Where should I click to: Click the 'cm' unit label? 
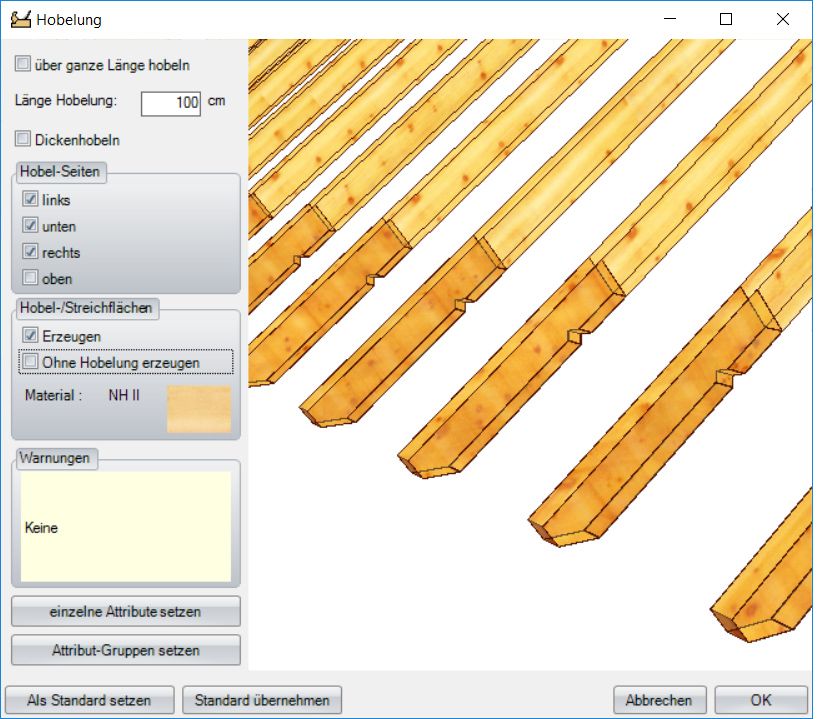pos(216,101)
